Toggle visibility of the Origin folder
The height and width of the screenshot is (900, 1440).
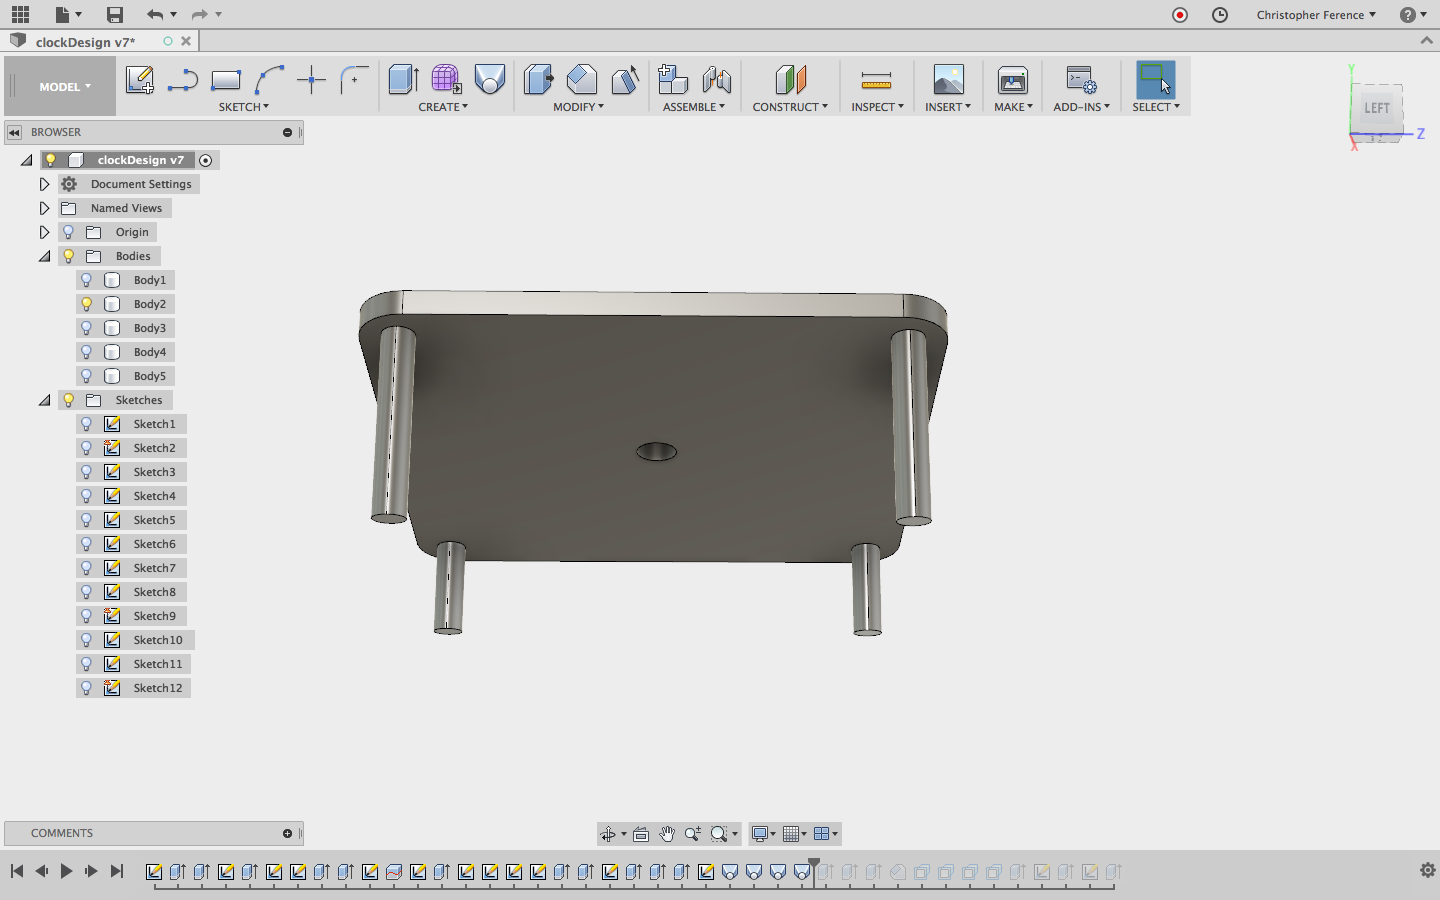[x=69, y=232]
